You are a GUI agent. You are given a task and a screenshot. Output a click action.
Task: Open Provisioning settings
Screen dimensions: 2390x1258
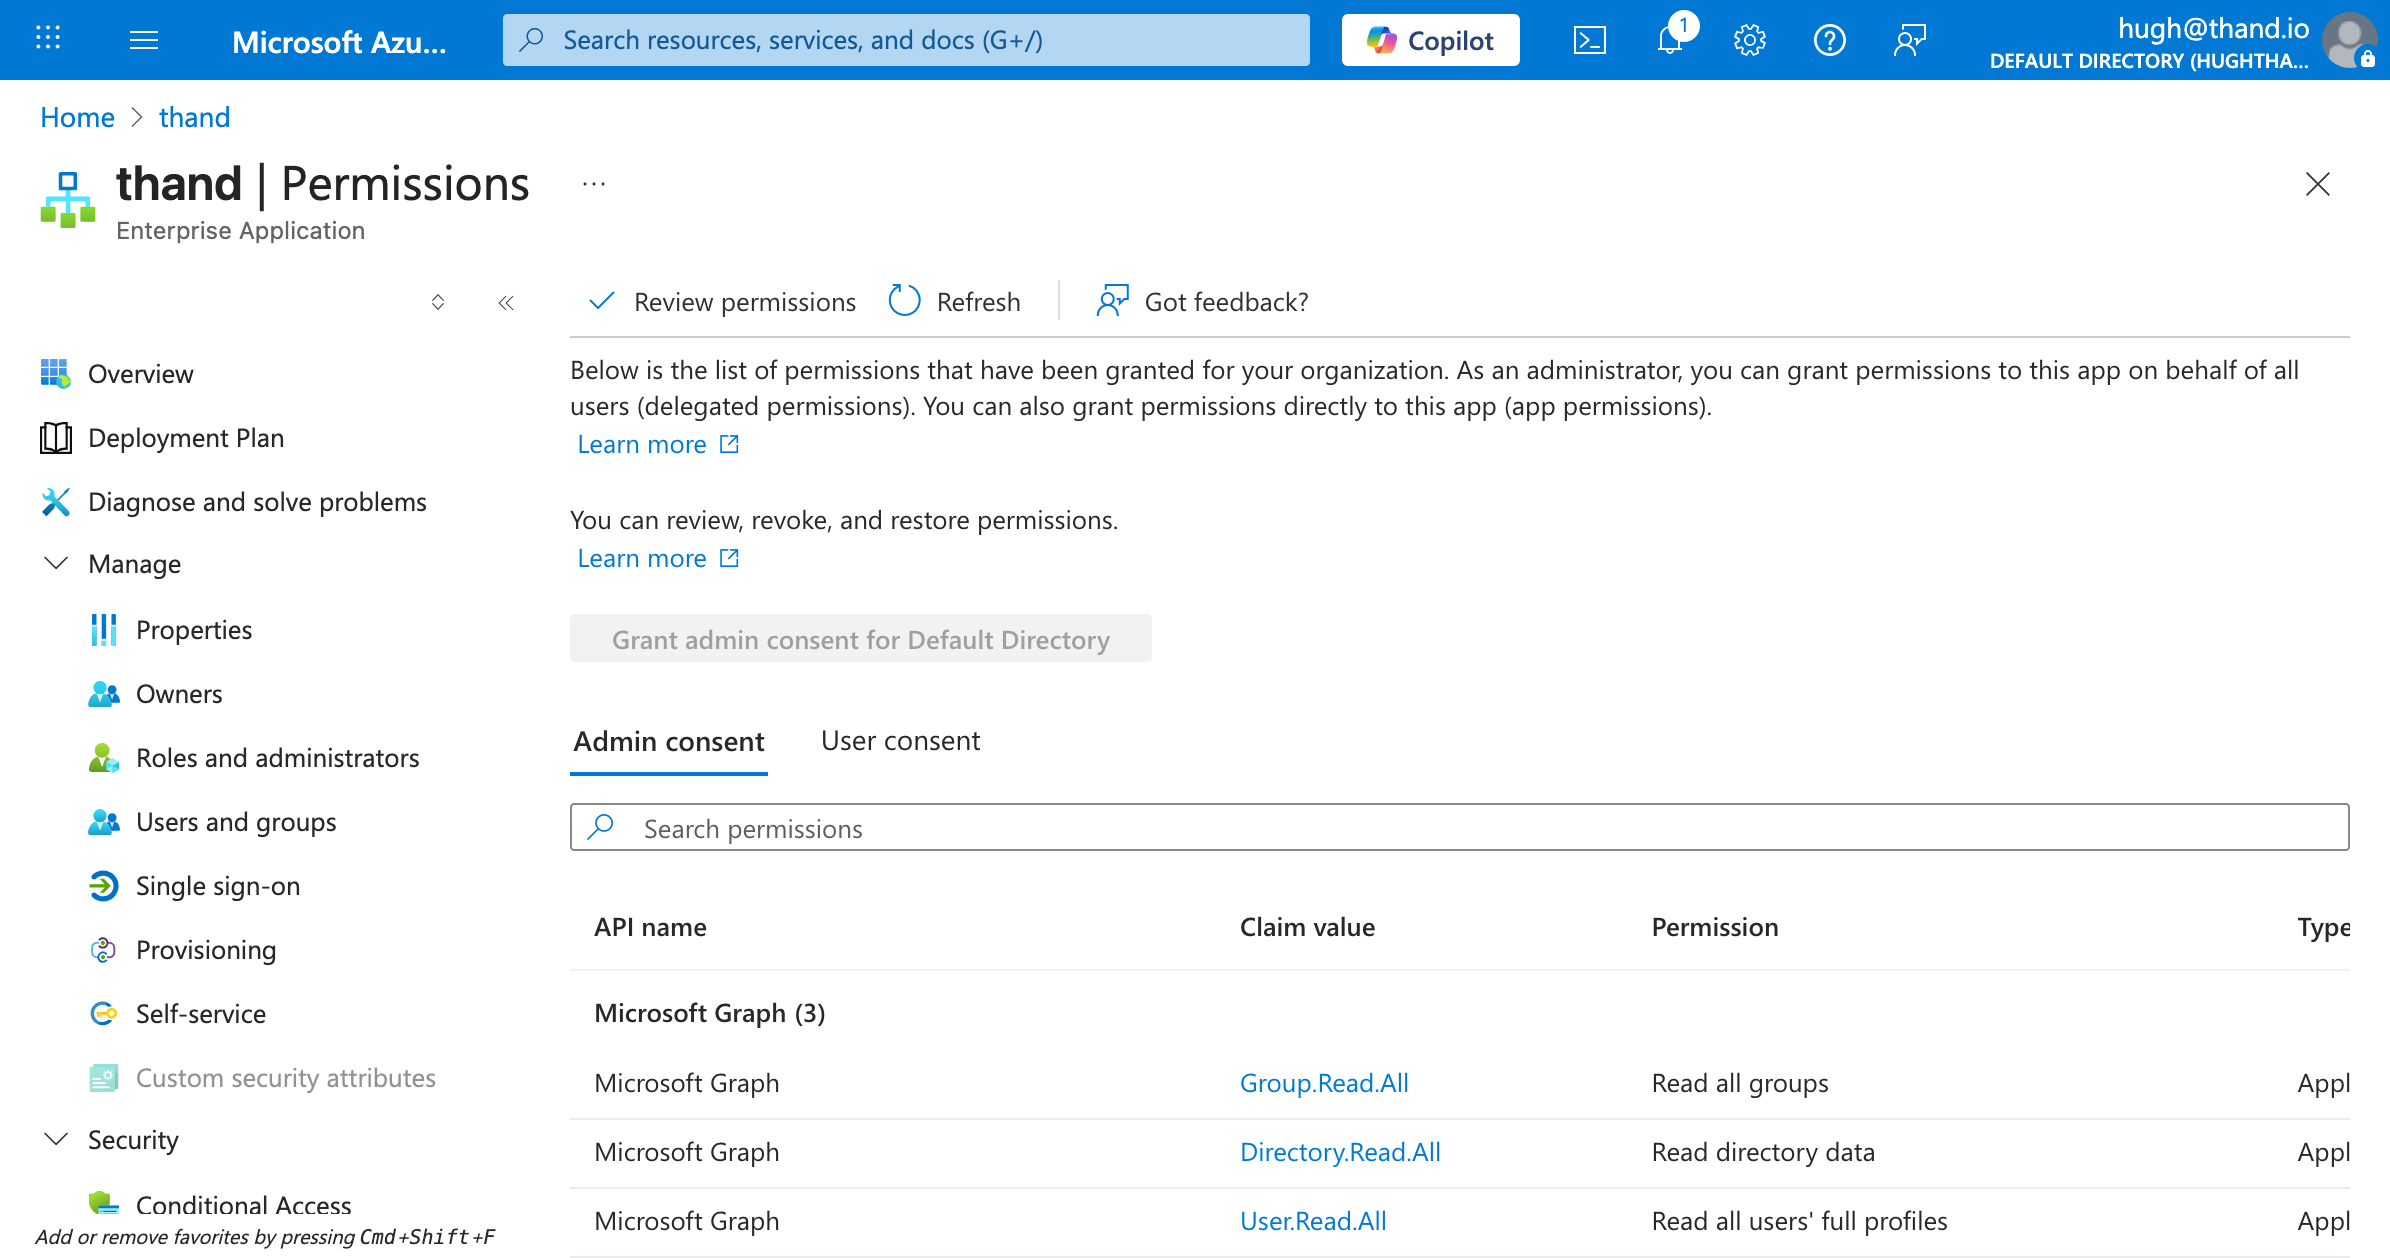tap(205, 949)
